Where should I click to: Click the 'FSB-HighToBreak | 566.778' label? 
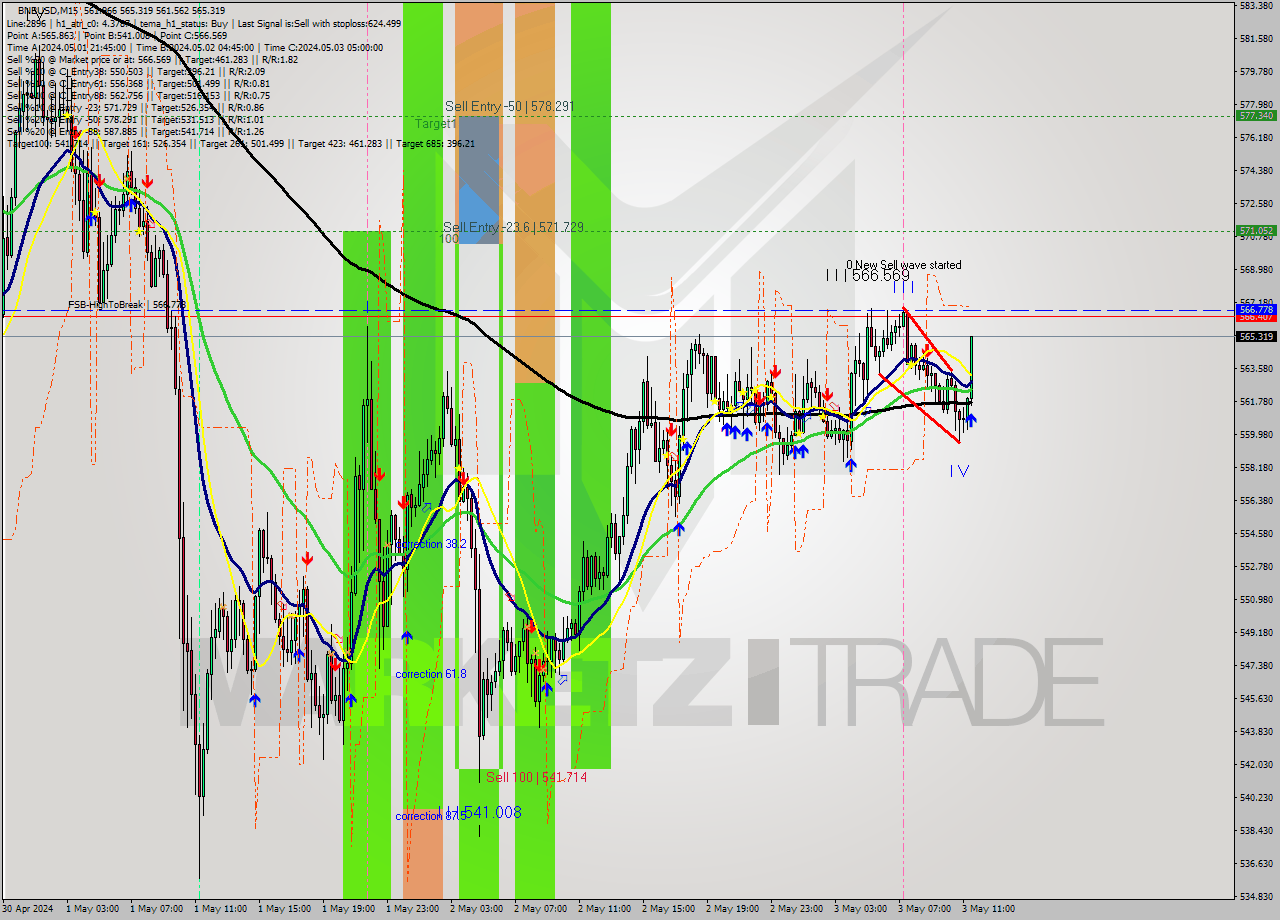[127, 304]
